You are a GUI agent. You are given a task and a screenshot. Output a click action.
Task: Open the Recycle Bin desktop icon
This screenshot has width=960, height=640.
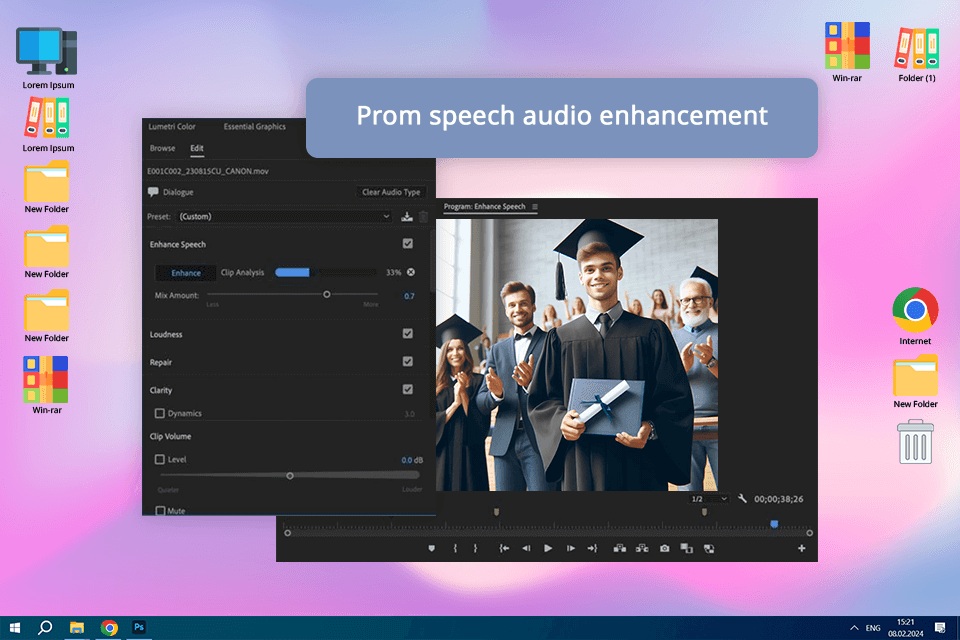[x=915, y=442]
